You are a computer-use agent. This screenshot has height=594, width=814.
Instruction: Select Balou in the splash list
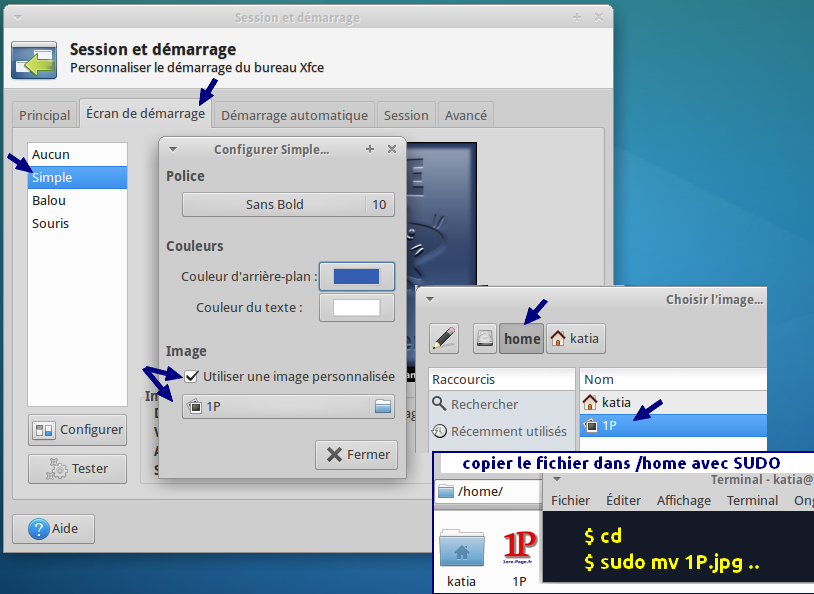tap(49, 200)
